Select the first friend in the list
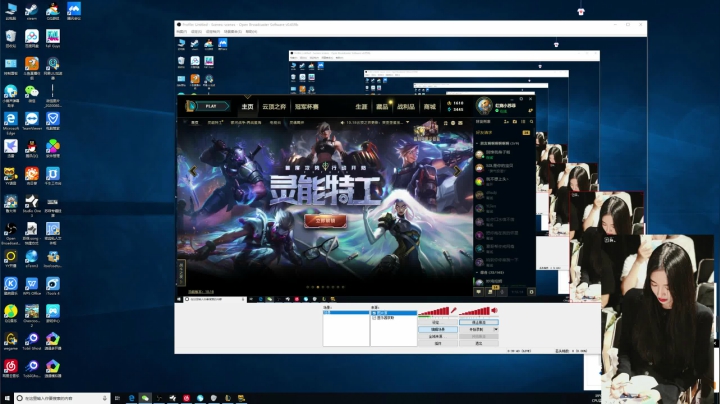 503,154
